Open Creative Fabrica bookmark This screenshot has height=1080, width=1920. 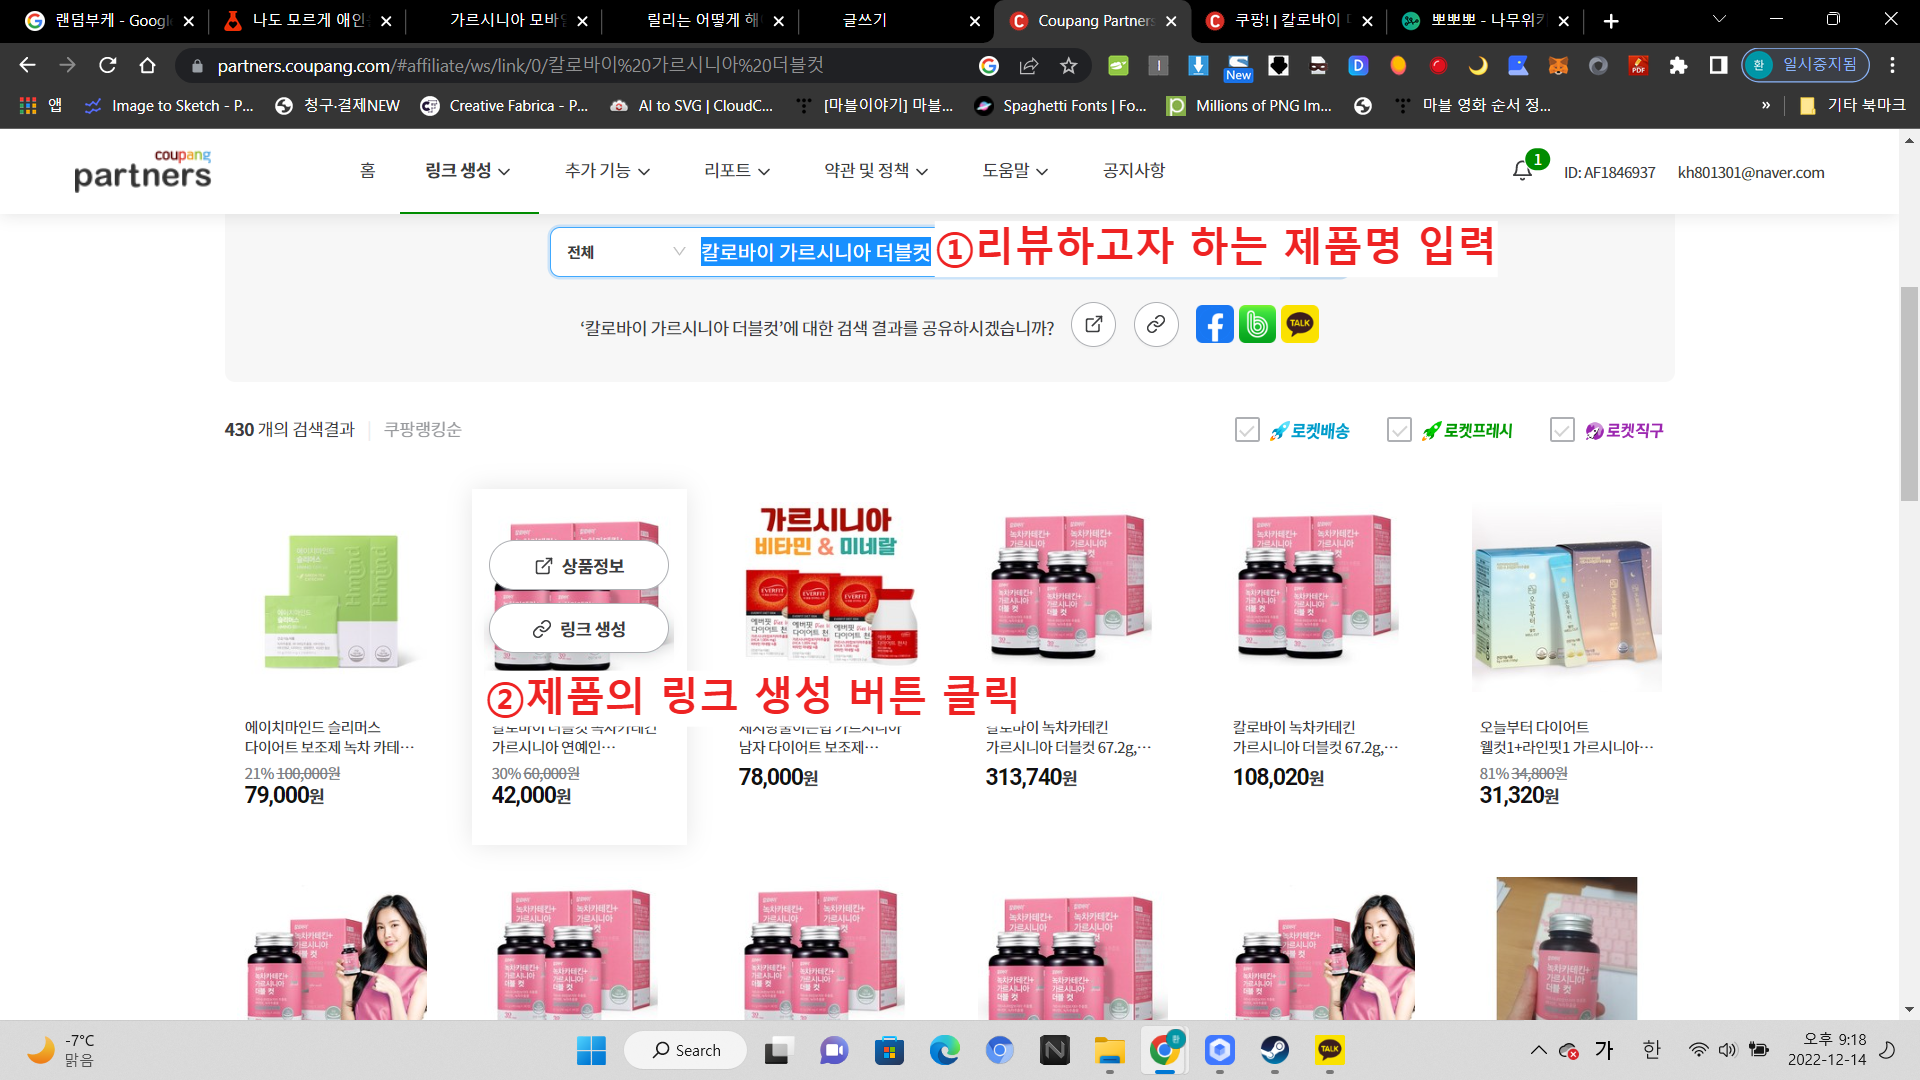[x=505, y=105]
